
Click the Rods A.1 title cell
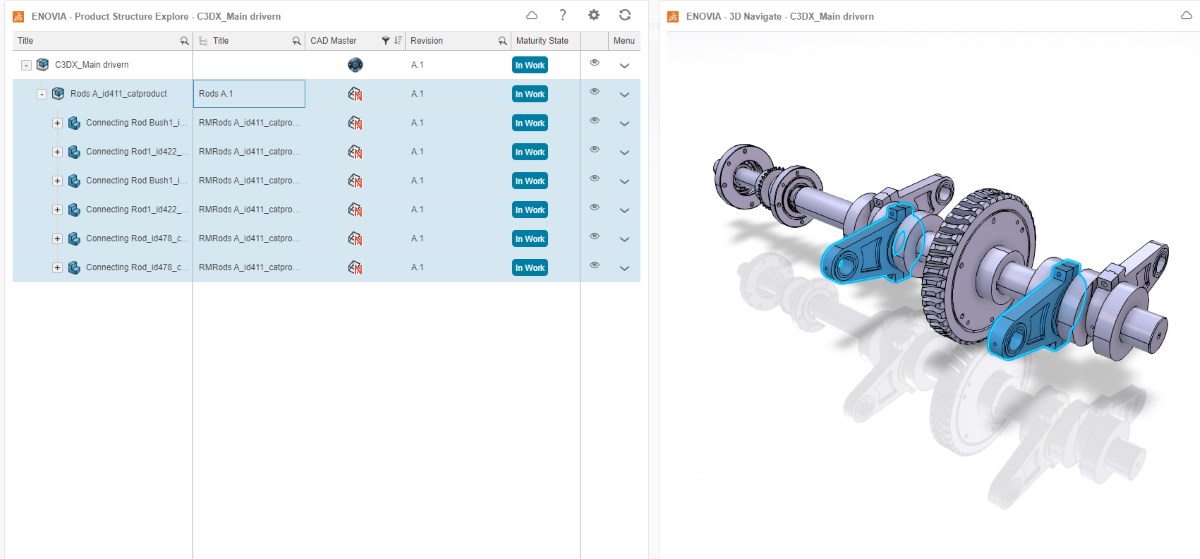[249, 94]
